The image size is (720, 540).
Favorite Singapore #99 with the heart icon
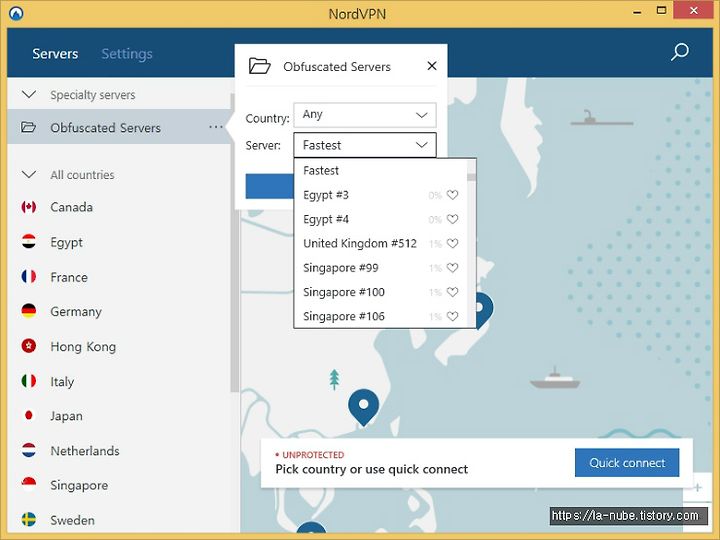[452, 268]
